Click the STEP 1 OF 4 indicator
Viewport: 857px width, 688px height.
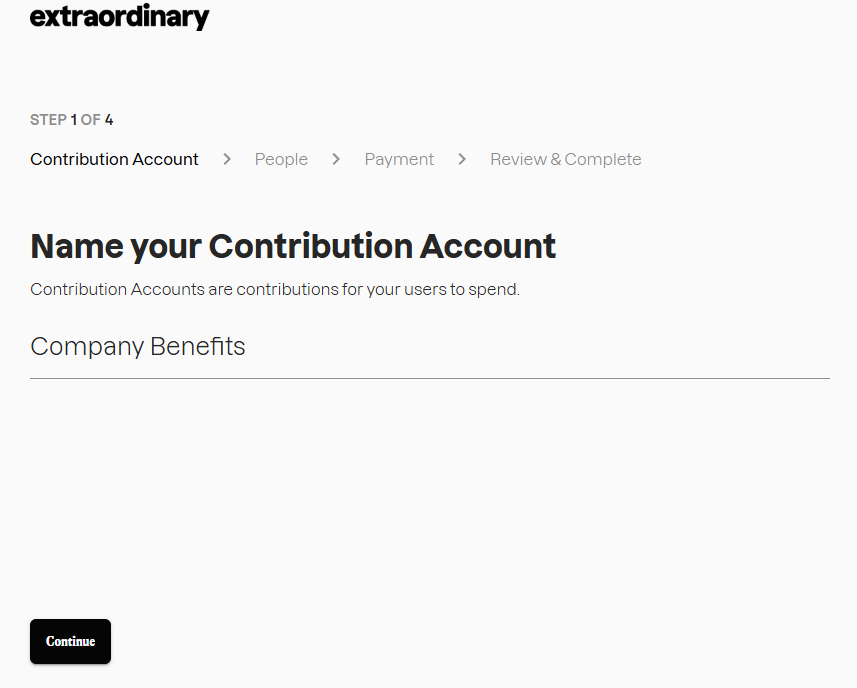pyautogui.click(x=71, y=120)
